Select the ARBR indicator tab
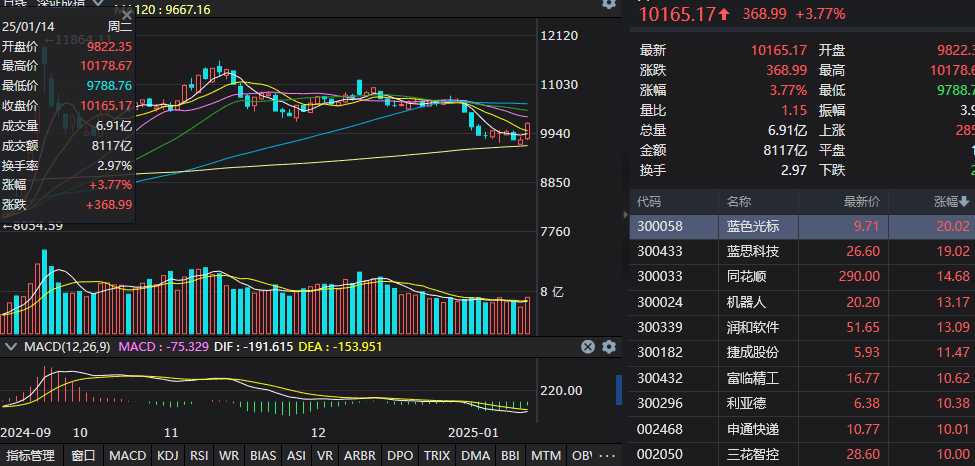975x466 pixels. [359, 455]
